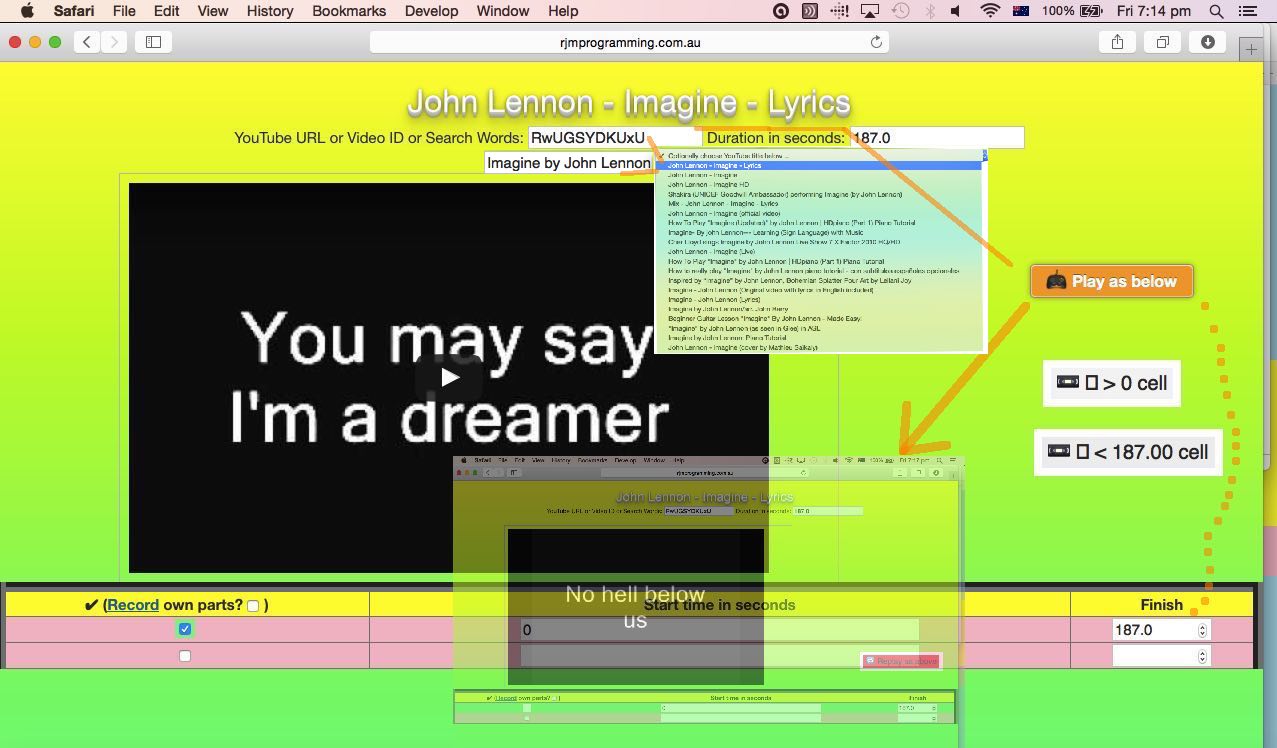This screenshot has width=1277, height=748.
Task: Open the Window menu
Action: (503, 11)
